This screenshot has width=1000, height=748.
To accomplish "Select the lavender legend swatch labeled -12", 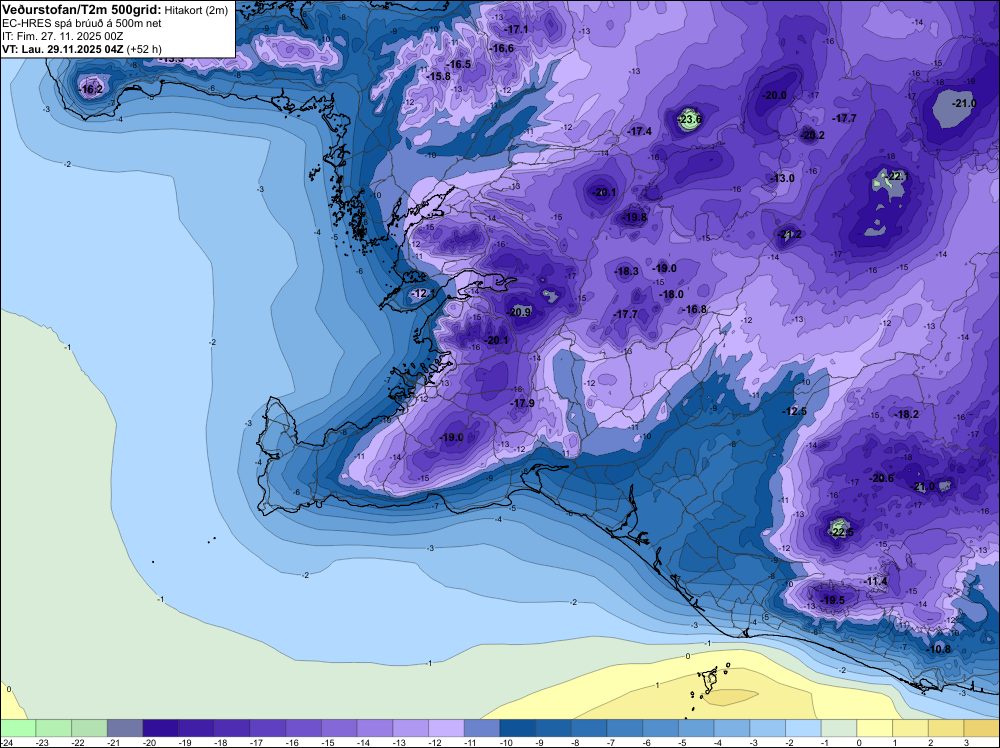I will [x=446, y=728].
